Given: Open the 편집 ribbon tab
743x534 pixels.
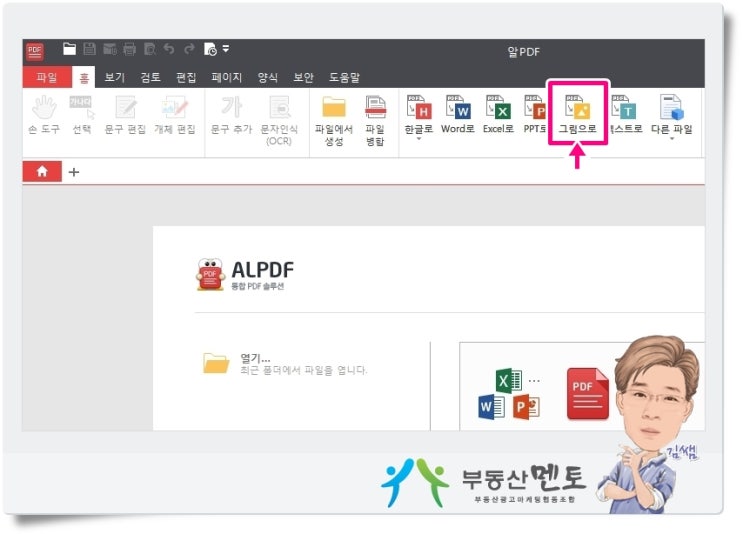Looking at the screenshot, I should point(186,77).
